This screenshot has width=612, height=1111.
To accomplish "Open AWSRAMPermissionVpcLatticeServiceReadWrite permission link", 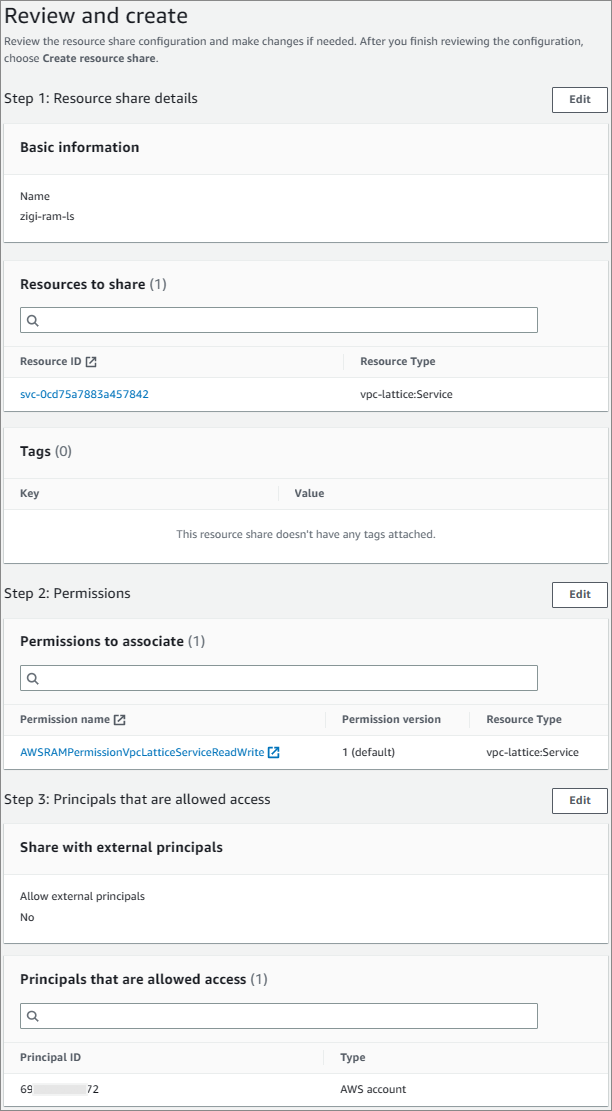I will tap(142, 752).
